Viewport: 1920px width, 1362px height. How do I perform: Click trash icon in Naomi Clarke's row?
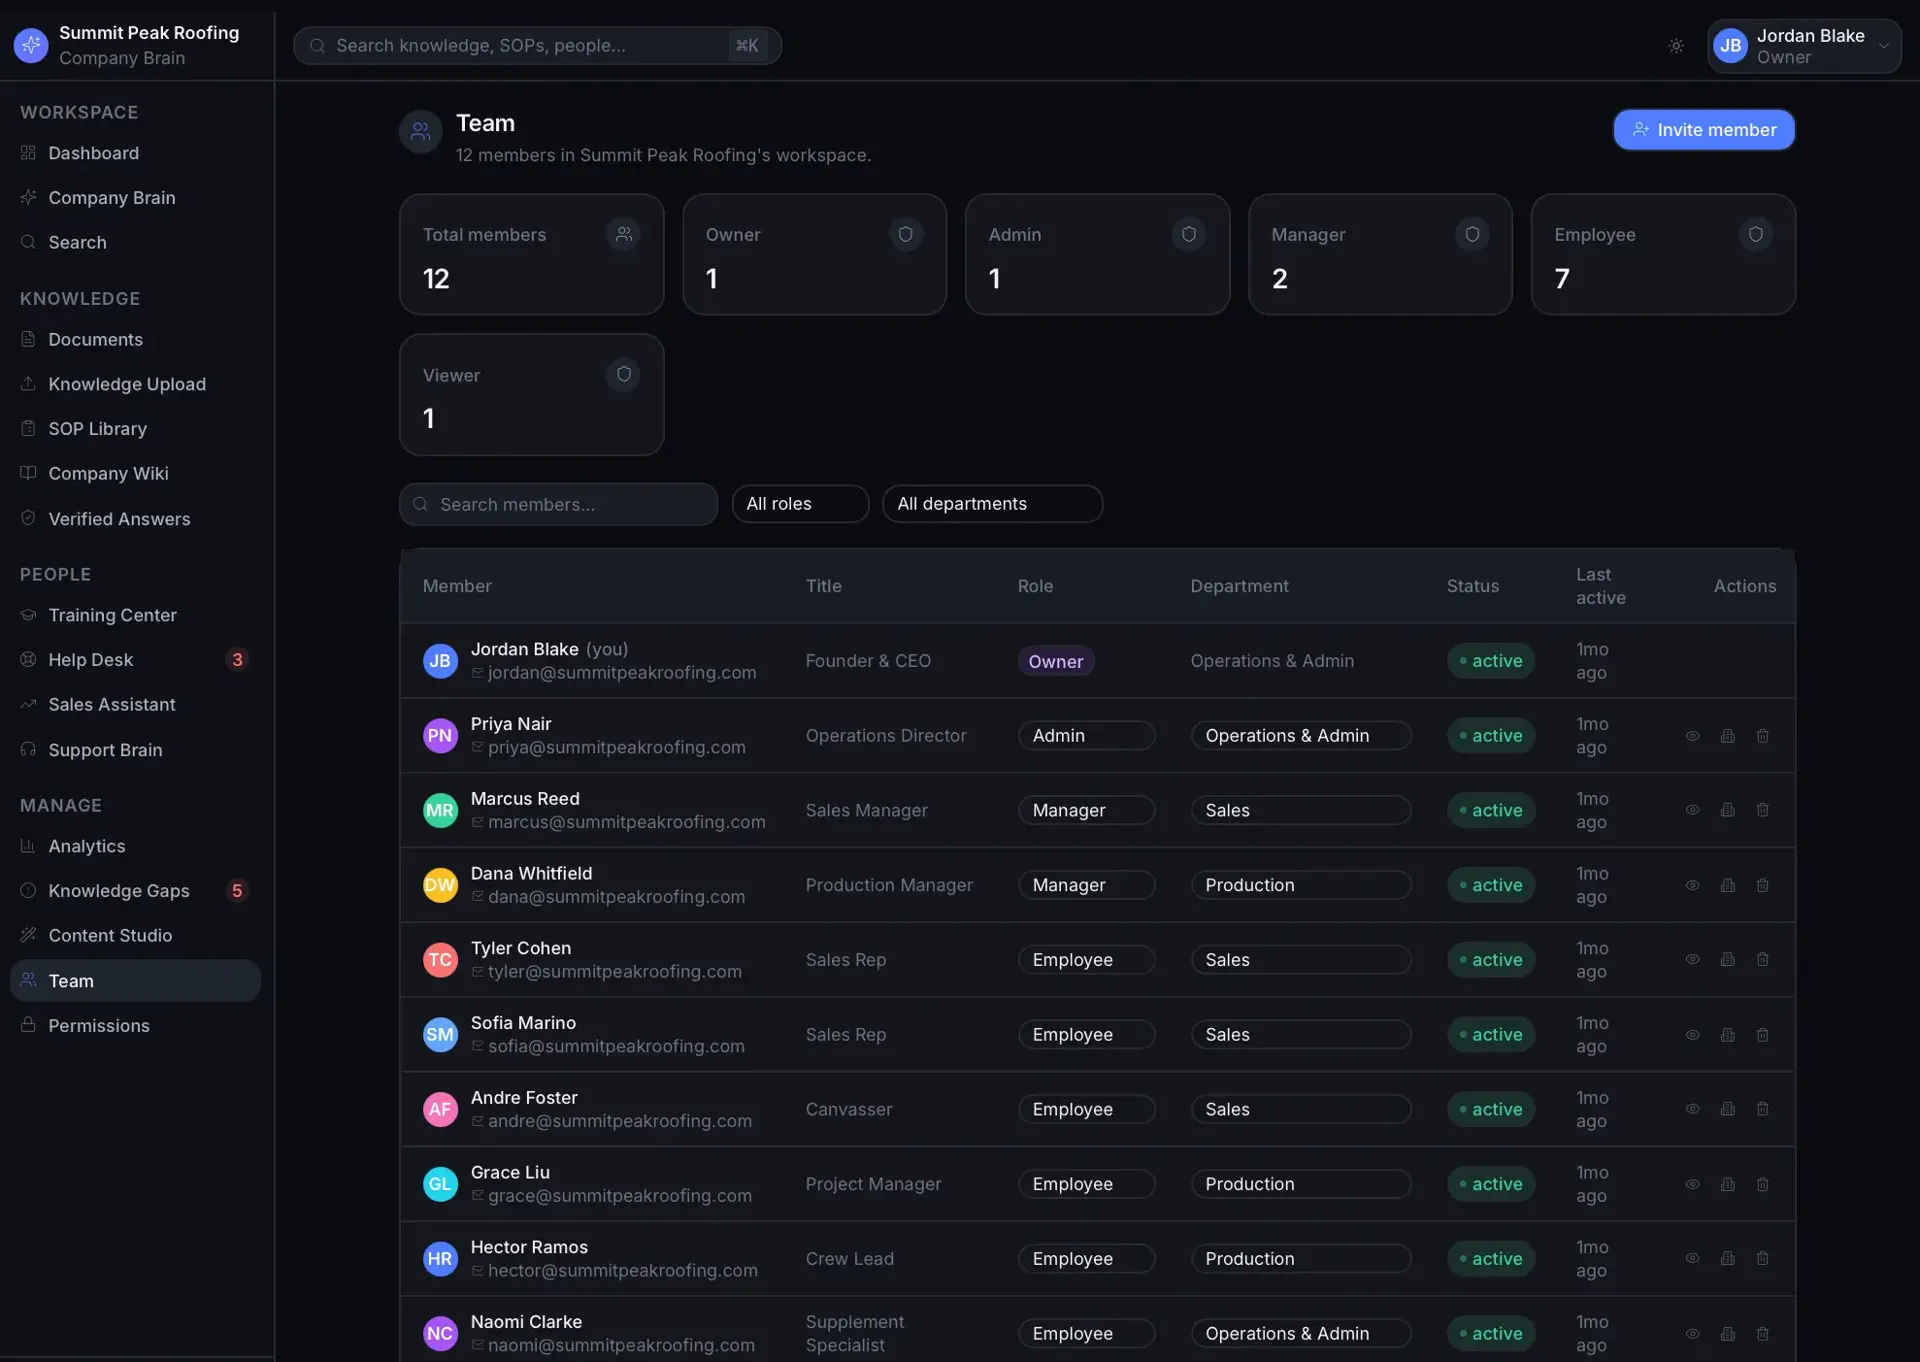tap(1762, 1334)
